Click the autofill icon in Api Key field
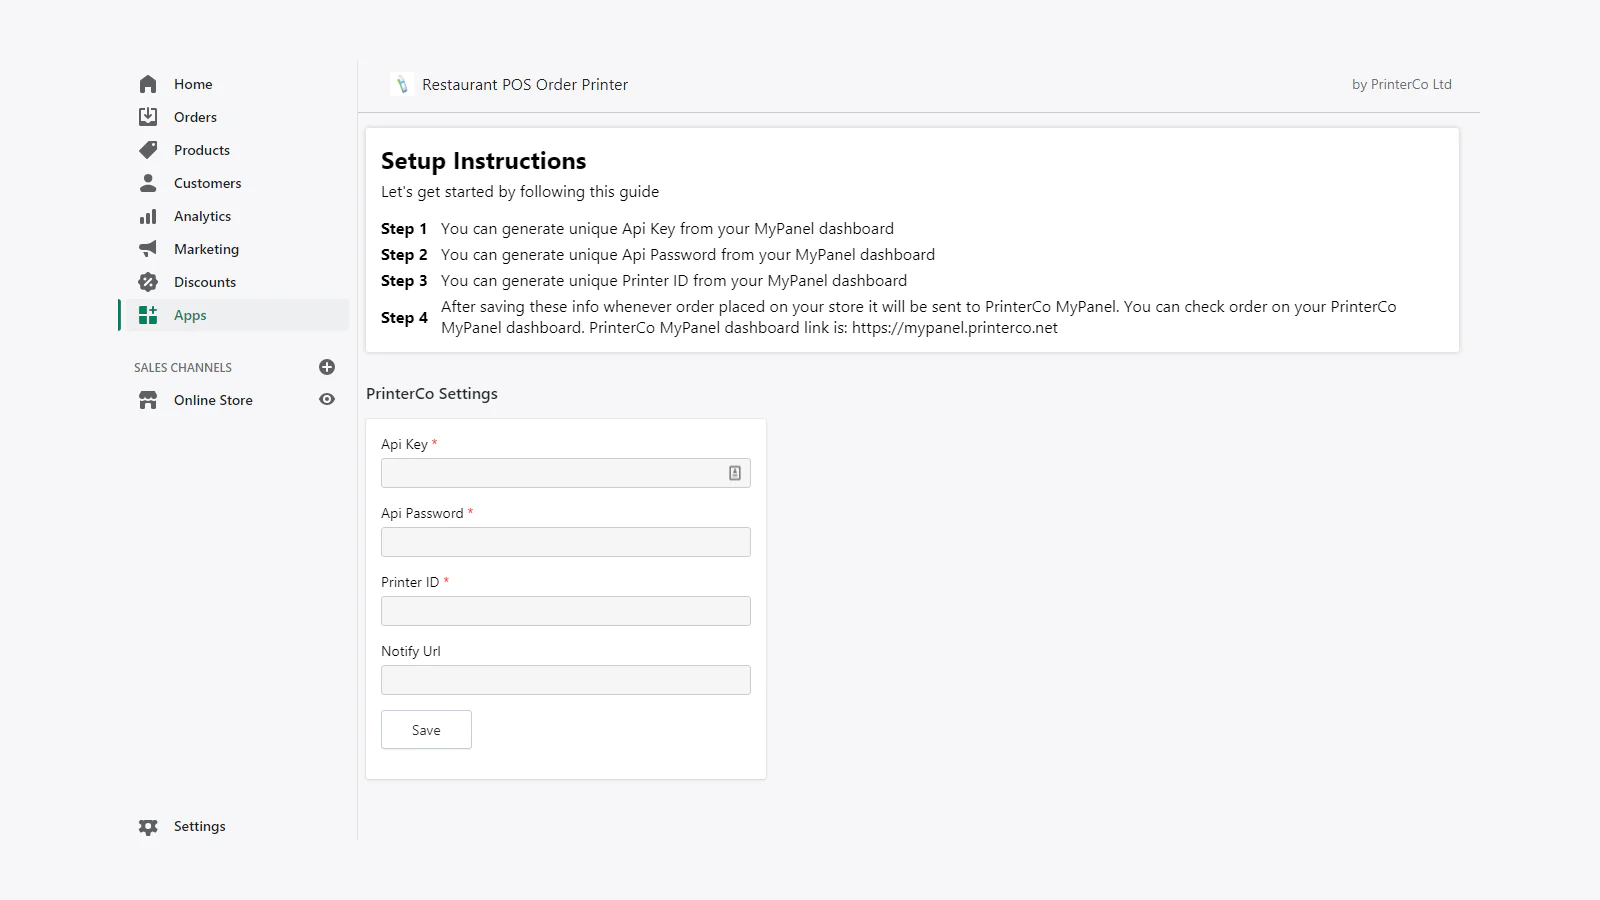Screen dimensions: 1600x900 (x=735, y=473)
